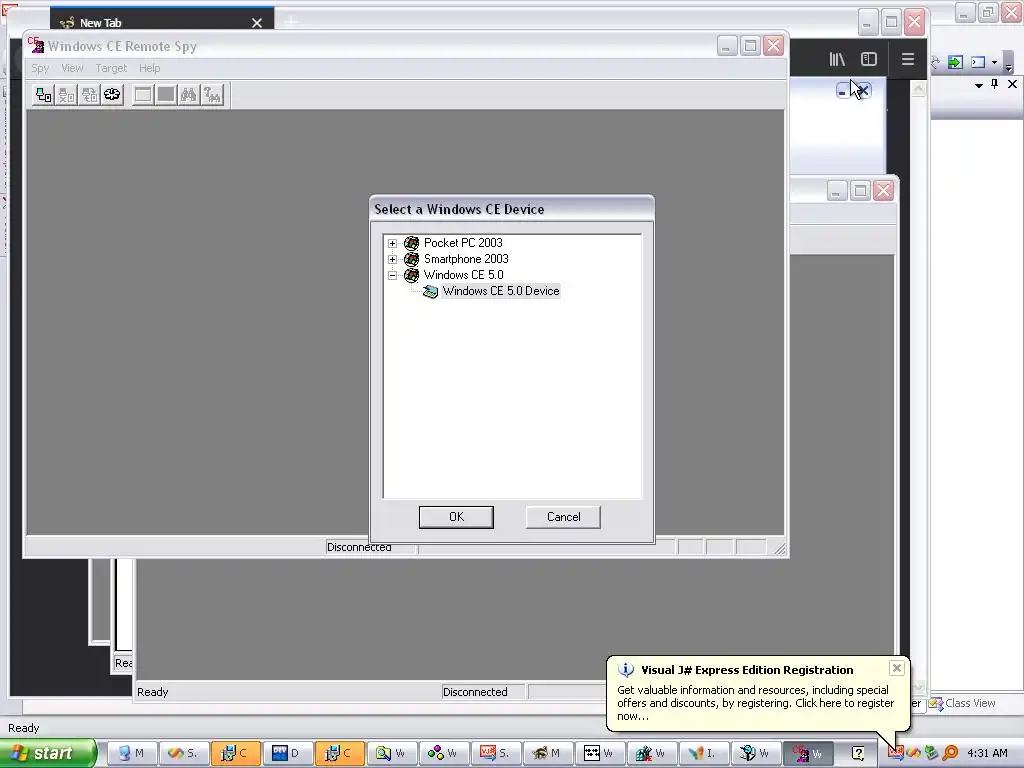1024x768 pixels.
Task: Click the question mark binoculars icon
Action: click(212, 95)
